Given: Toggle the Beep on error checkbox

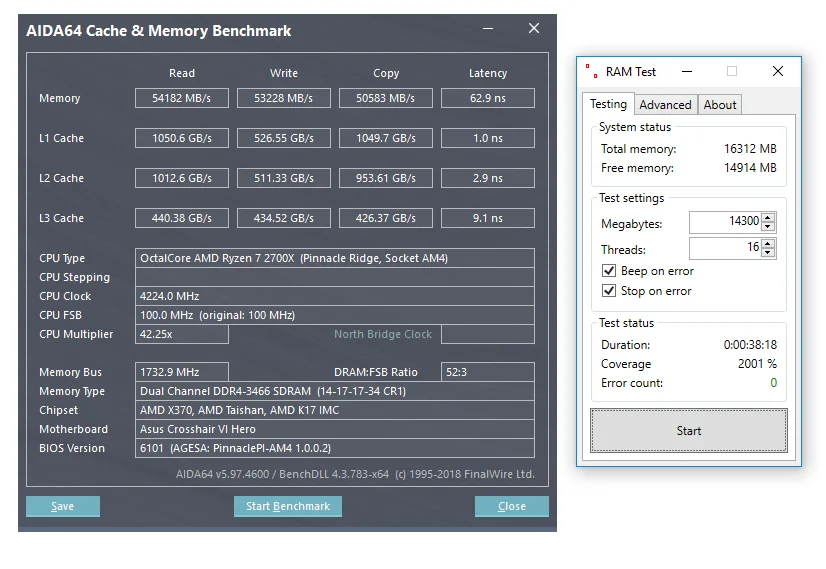Looking at the screenshot, I should 609,271.
